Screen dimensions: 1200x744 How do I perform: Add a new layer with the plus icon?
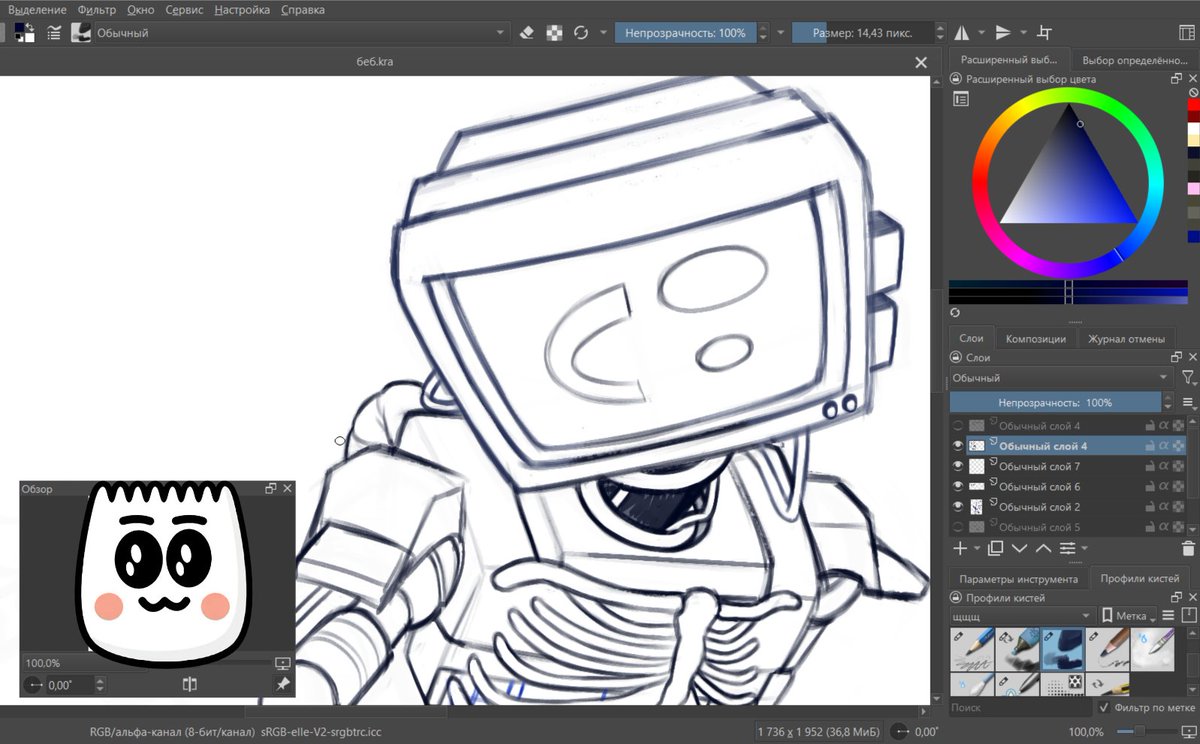click(x=958, y=548)
